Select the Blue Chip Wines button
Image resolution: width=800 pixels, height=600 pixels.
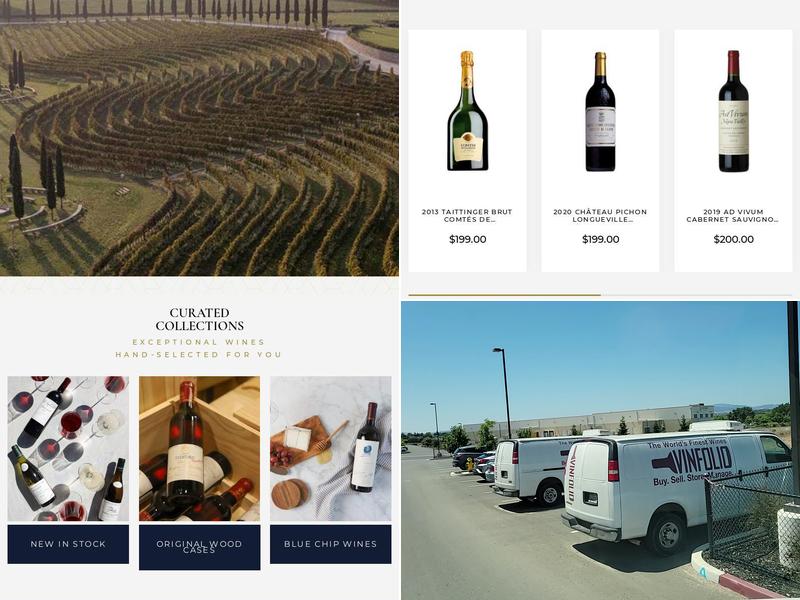pyautogui.click(x=331, y=544)
